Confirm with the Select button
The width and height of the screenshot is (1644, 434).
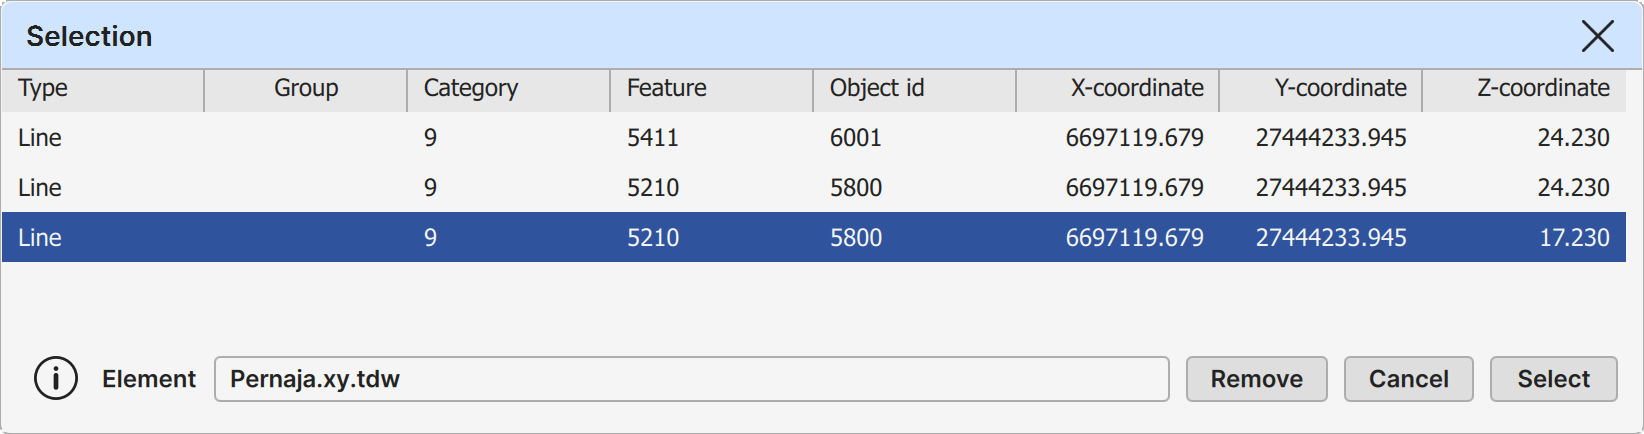[x=1552, y=379]
